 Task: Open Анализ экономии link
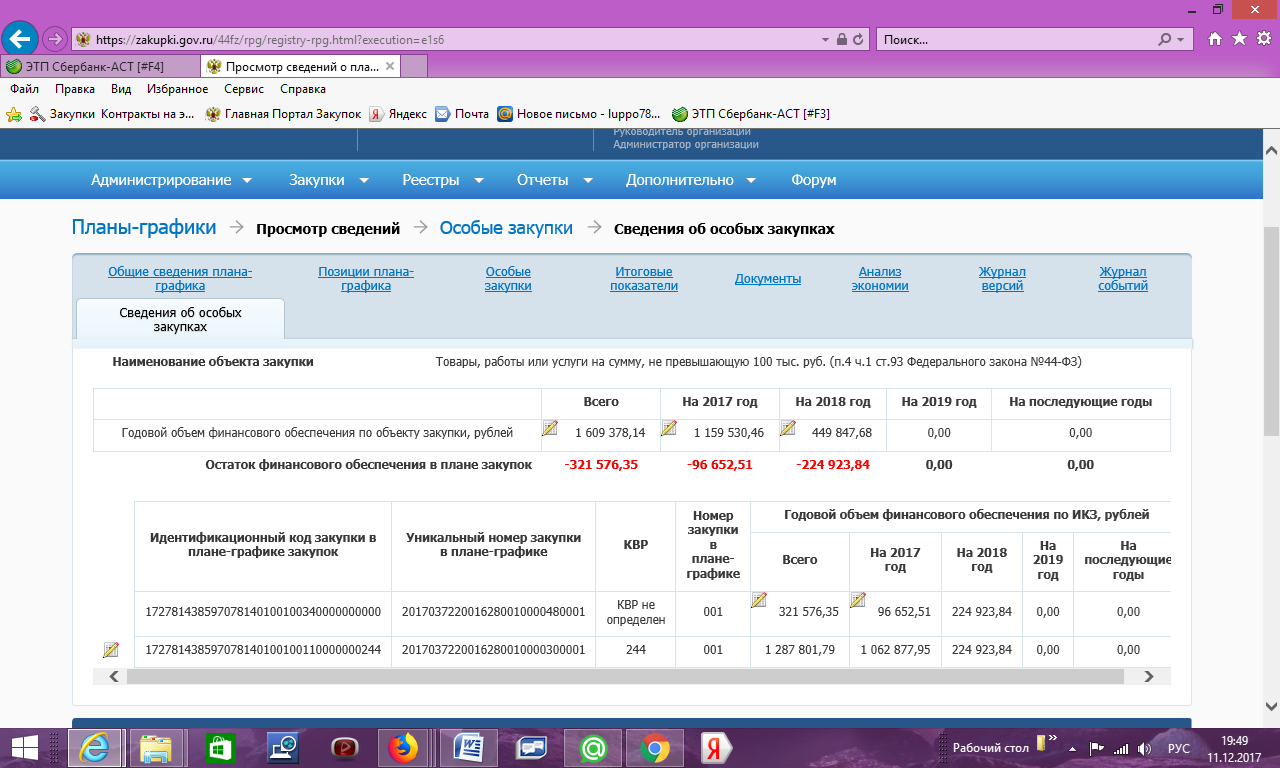(880, 279)
